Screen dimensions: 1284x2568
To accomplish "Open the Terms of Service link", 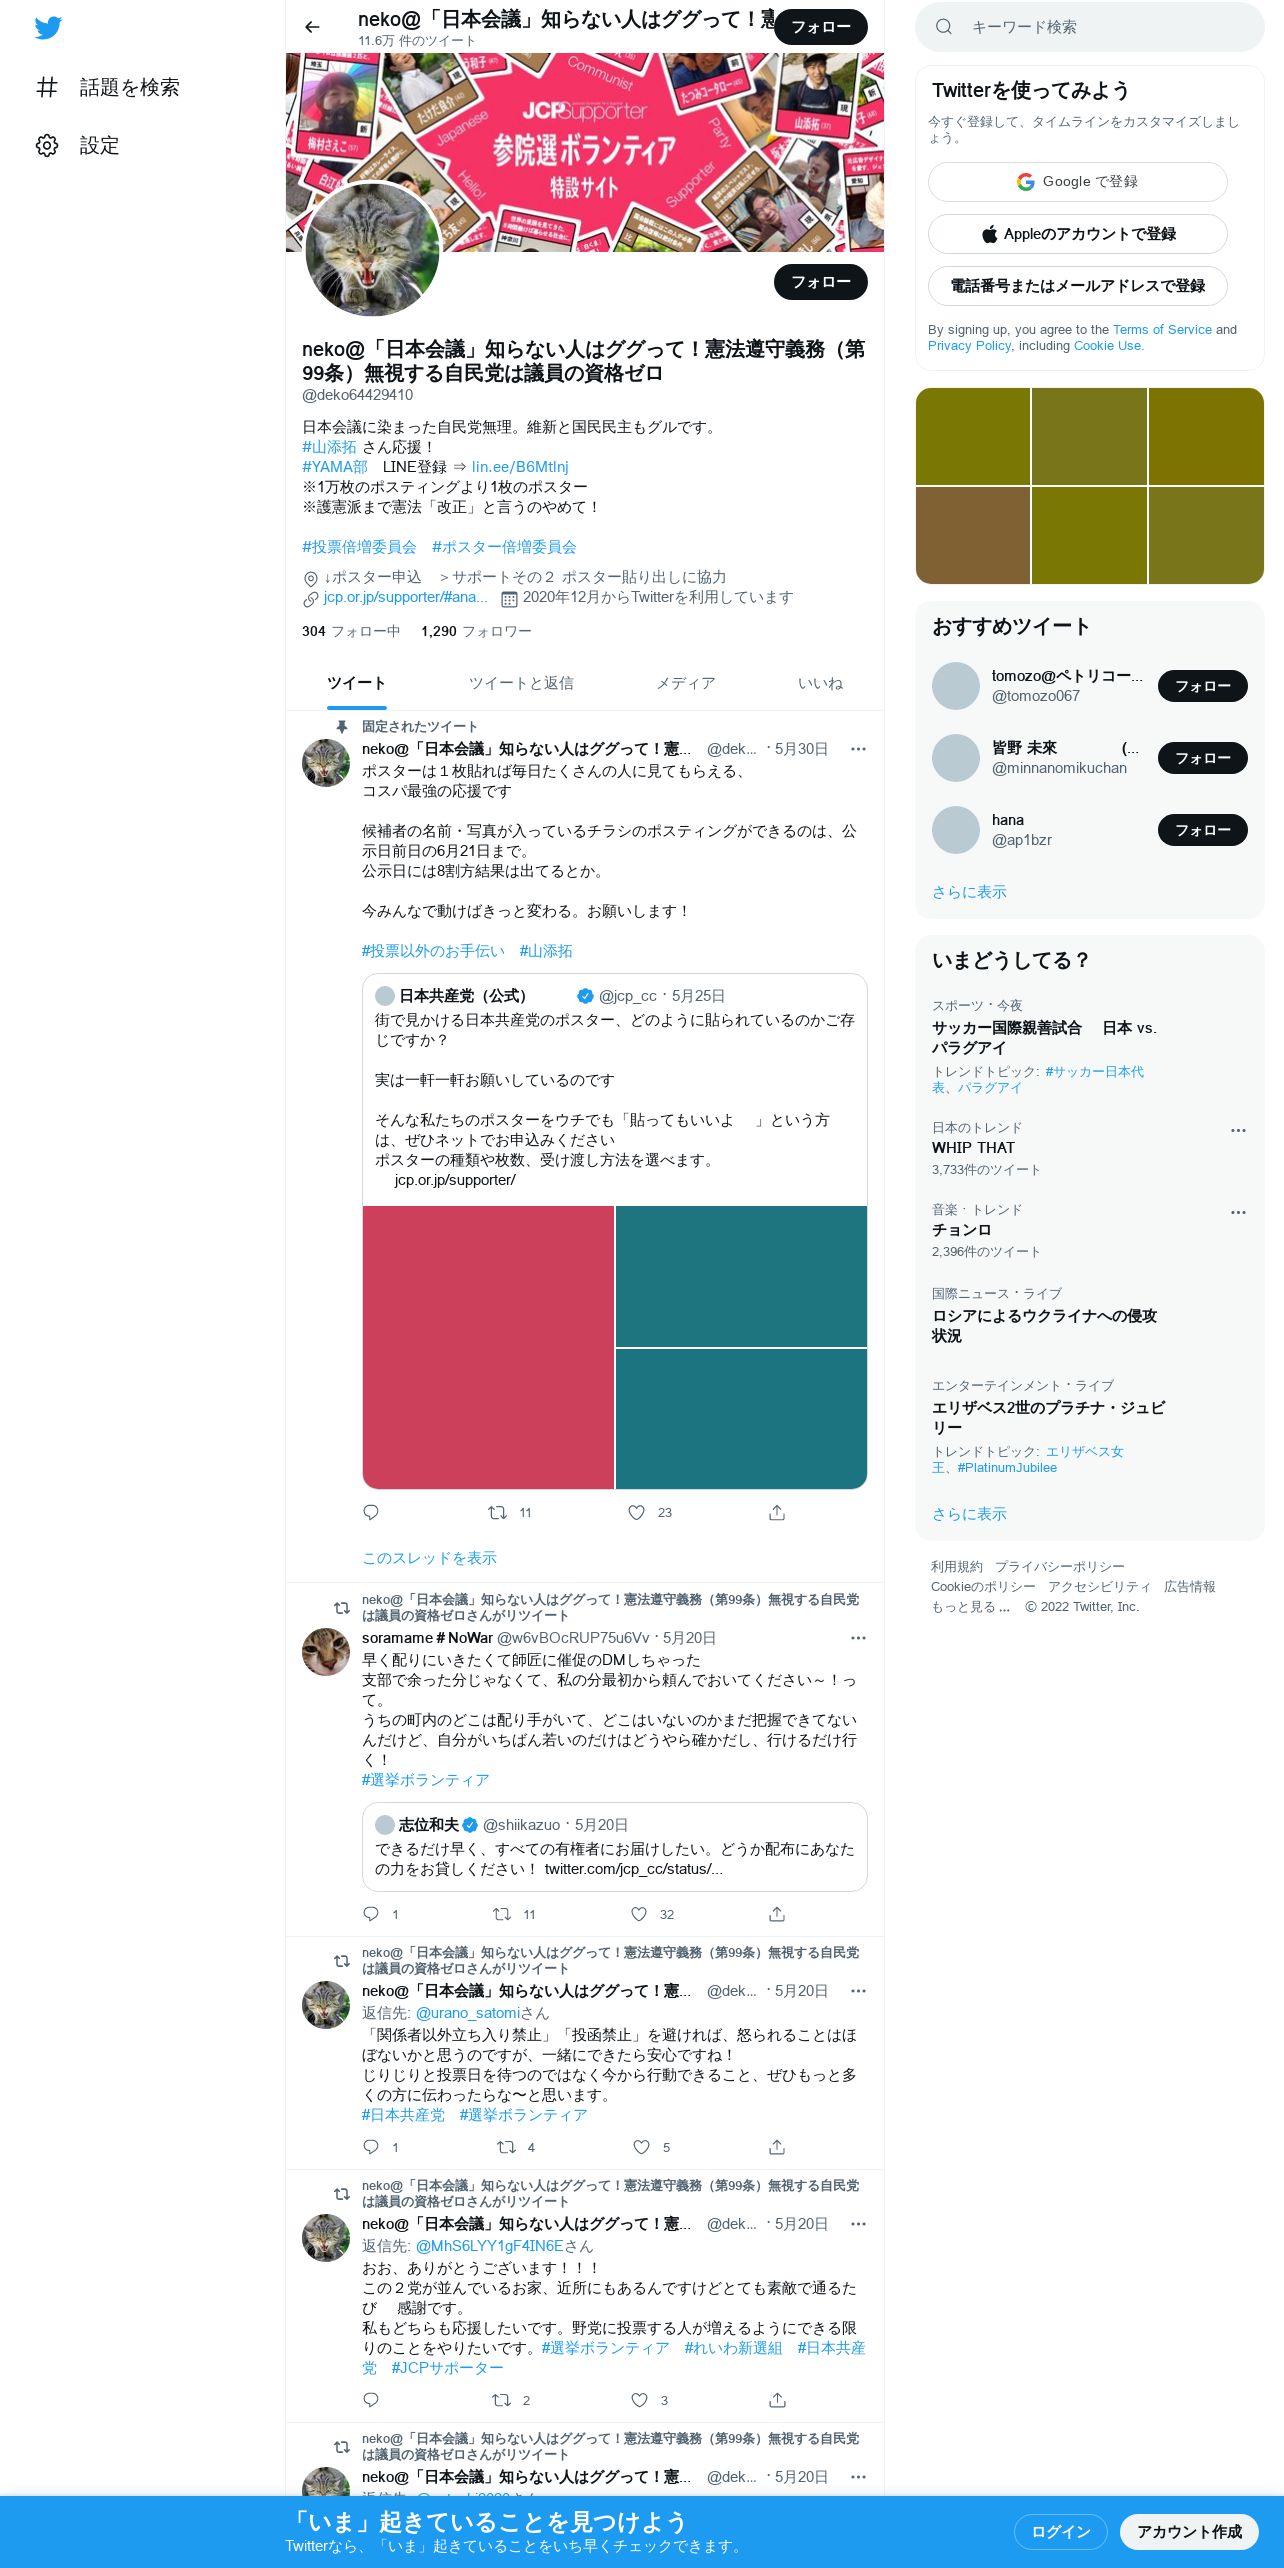I will [1162, 330].
